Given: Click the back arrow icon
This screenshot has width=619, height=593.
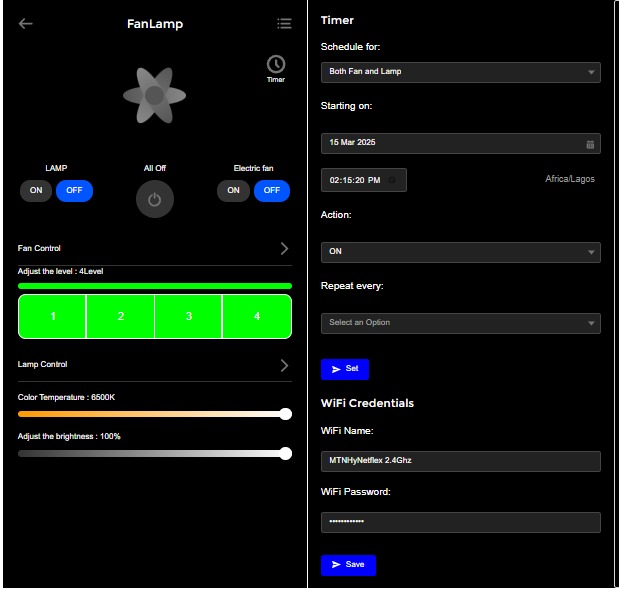Looking at the screenshot, I should (26, 24).
